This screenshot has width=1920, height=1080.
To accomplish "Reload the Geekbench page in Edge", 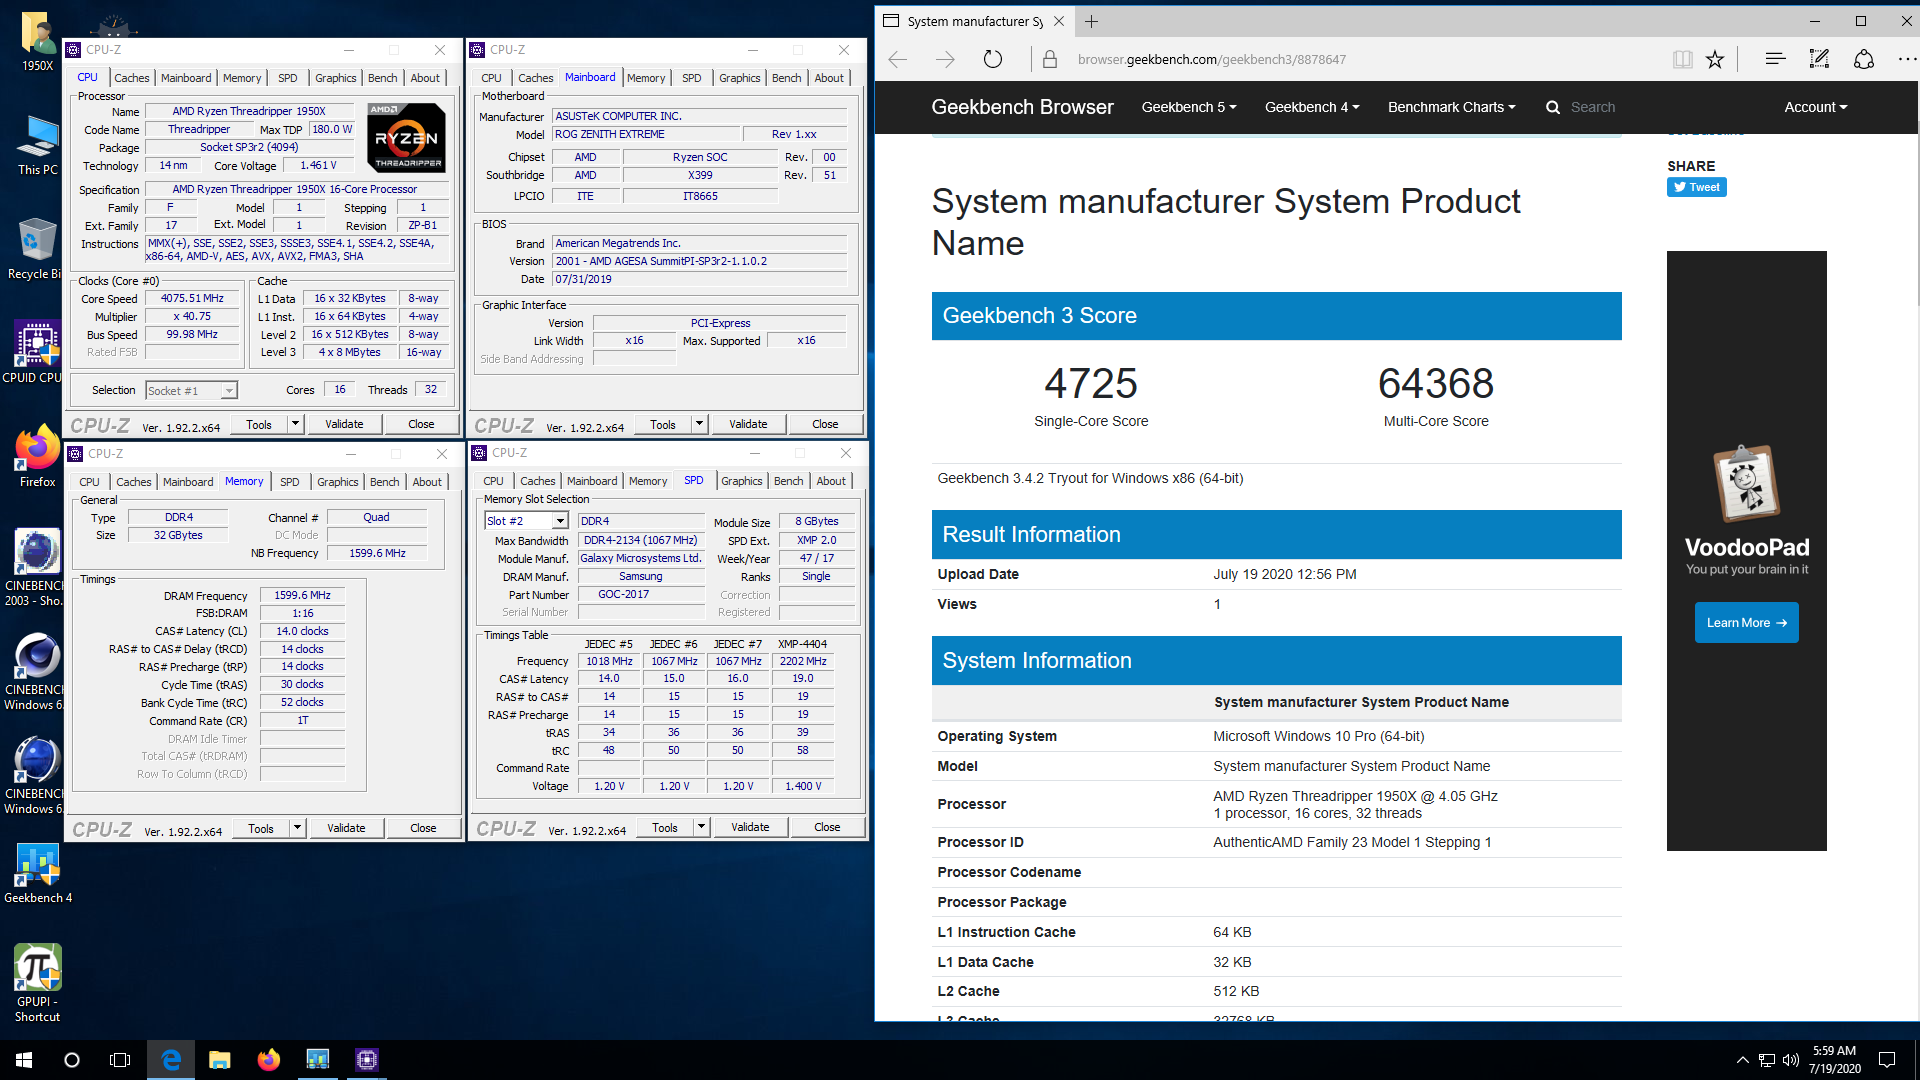I will coord(992,59).
